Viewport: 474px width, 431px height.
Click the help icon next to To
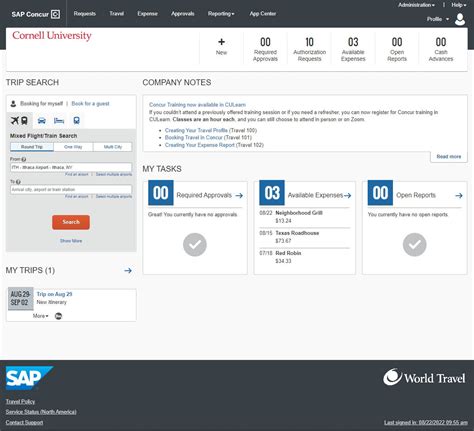(x=18, y=182)
